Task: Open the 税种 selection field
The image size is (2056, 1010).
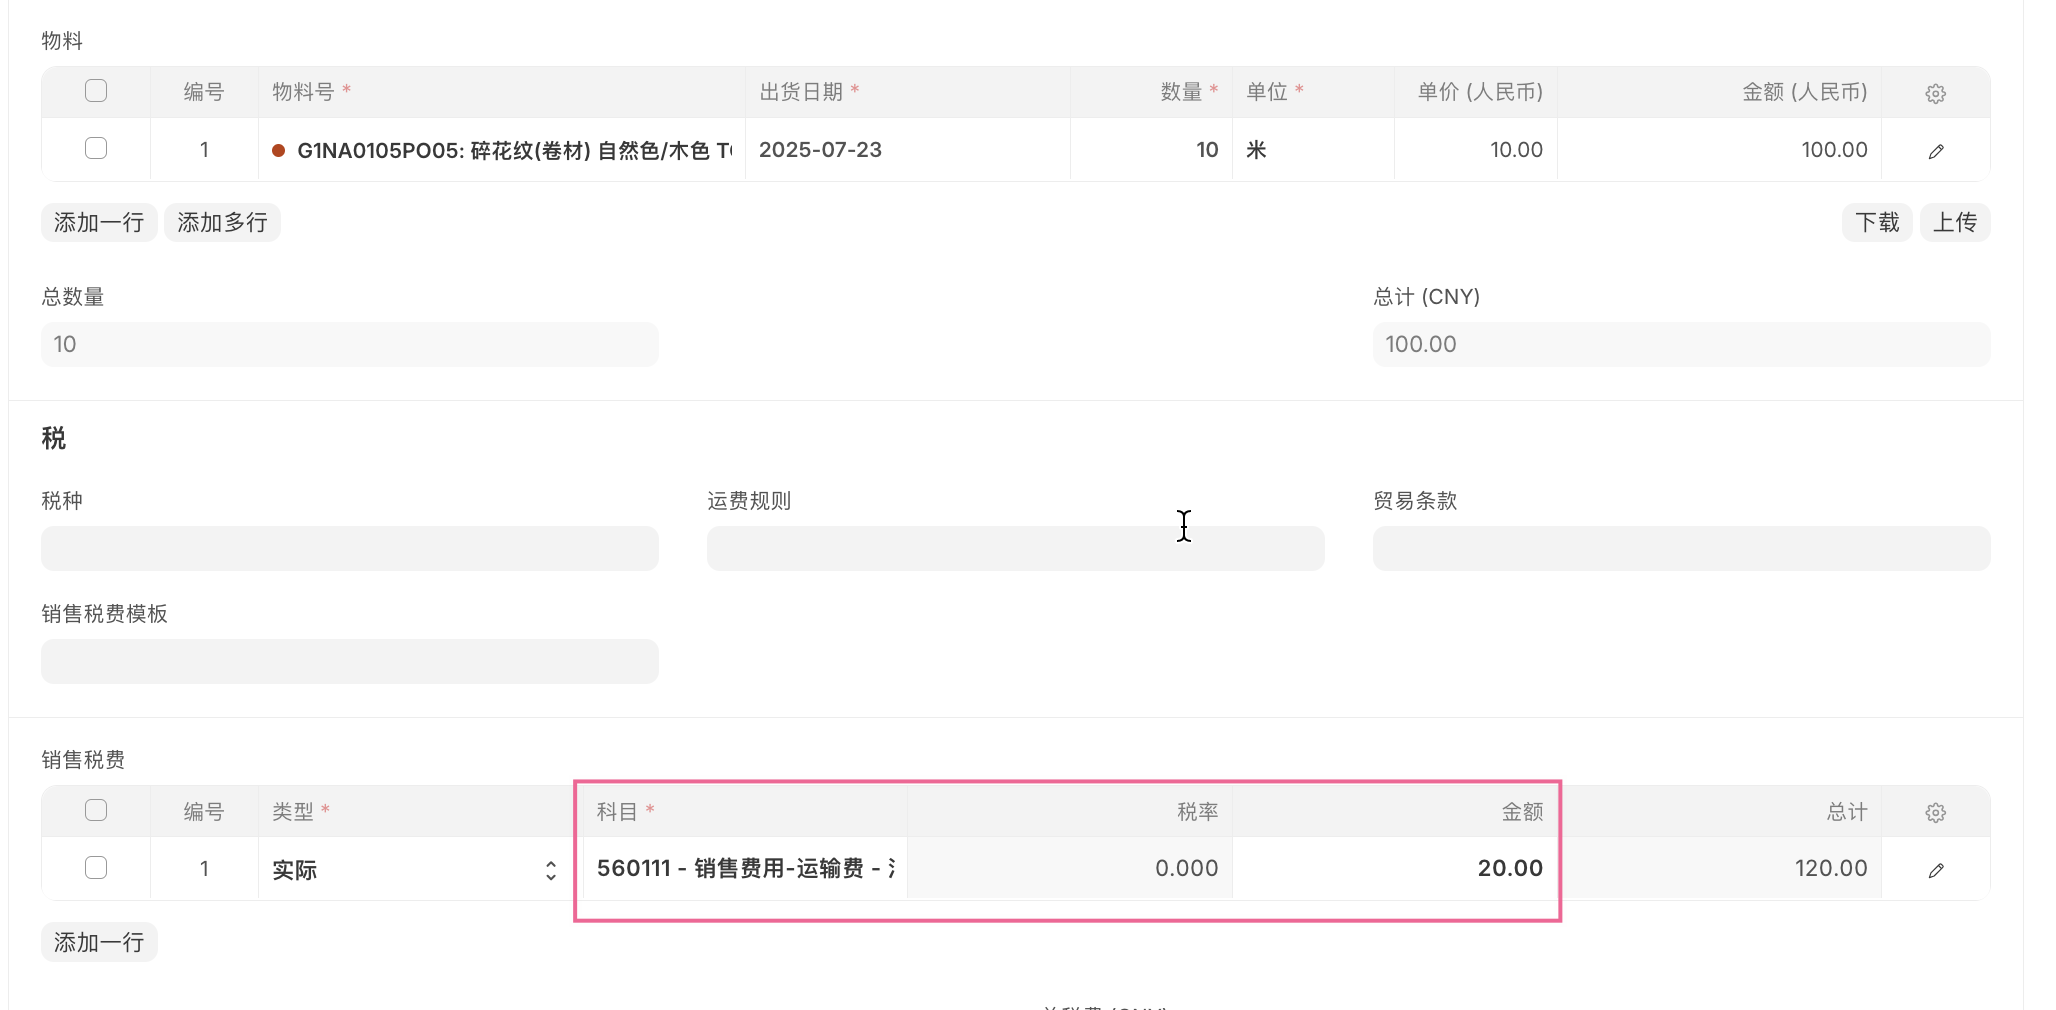Action: point(348,548)
